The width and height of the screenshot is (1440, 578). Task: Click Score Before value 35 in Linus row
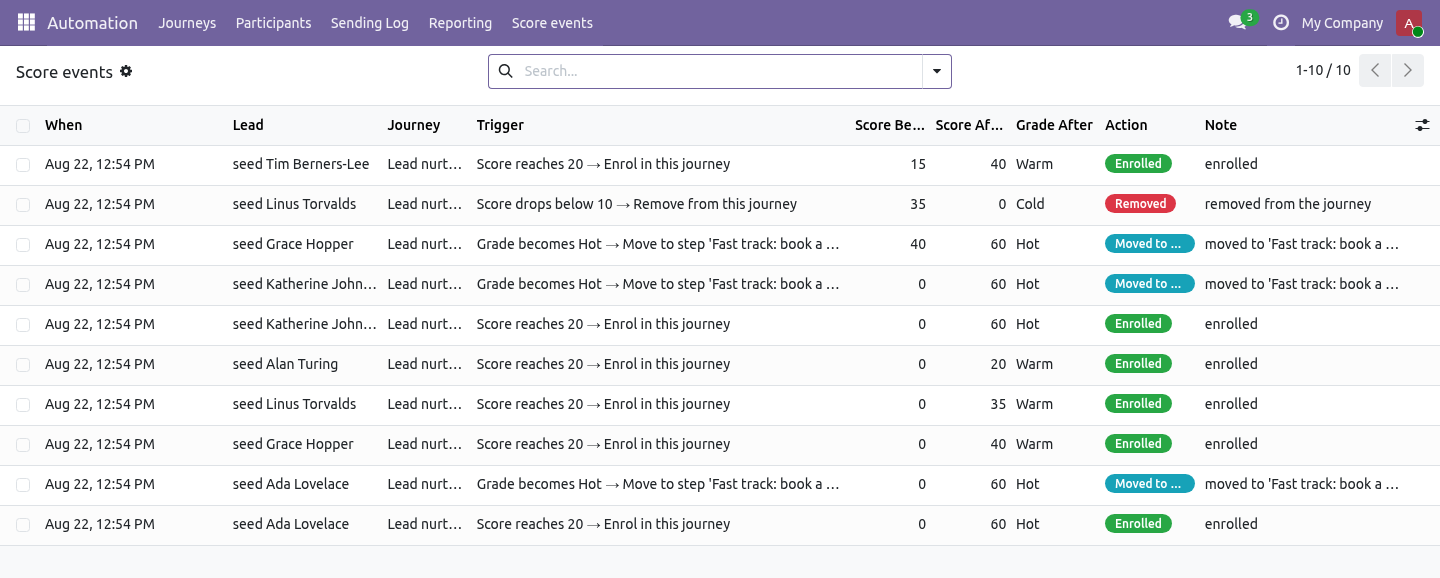pyautogui.click(x=918, y=204)
